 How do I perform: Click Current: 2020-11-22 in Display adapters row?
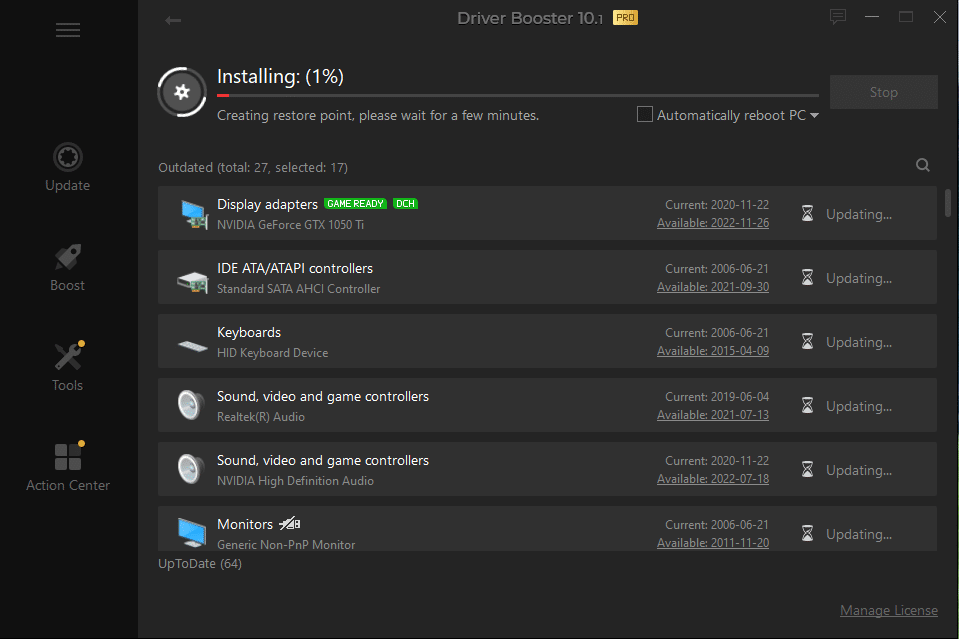(717, 205)
